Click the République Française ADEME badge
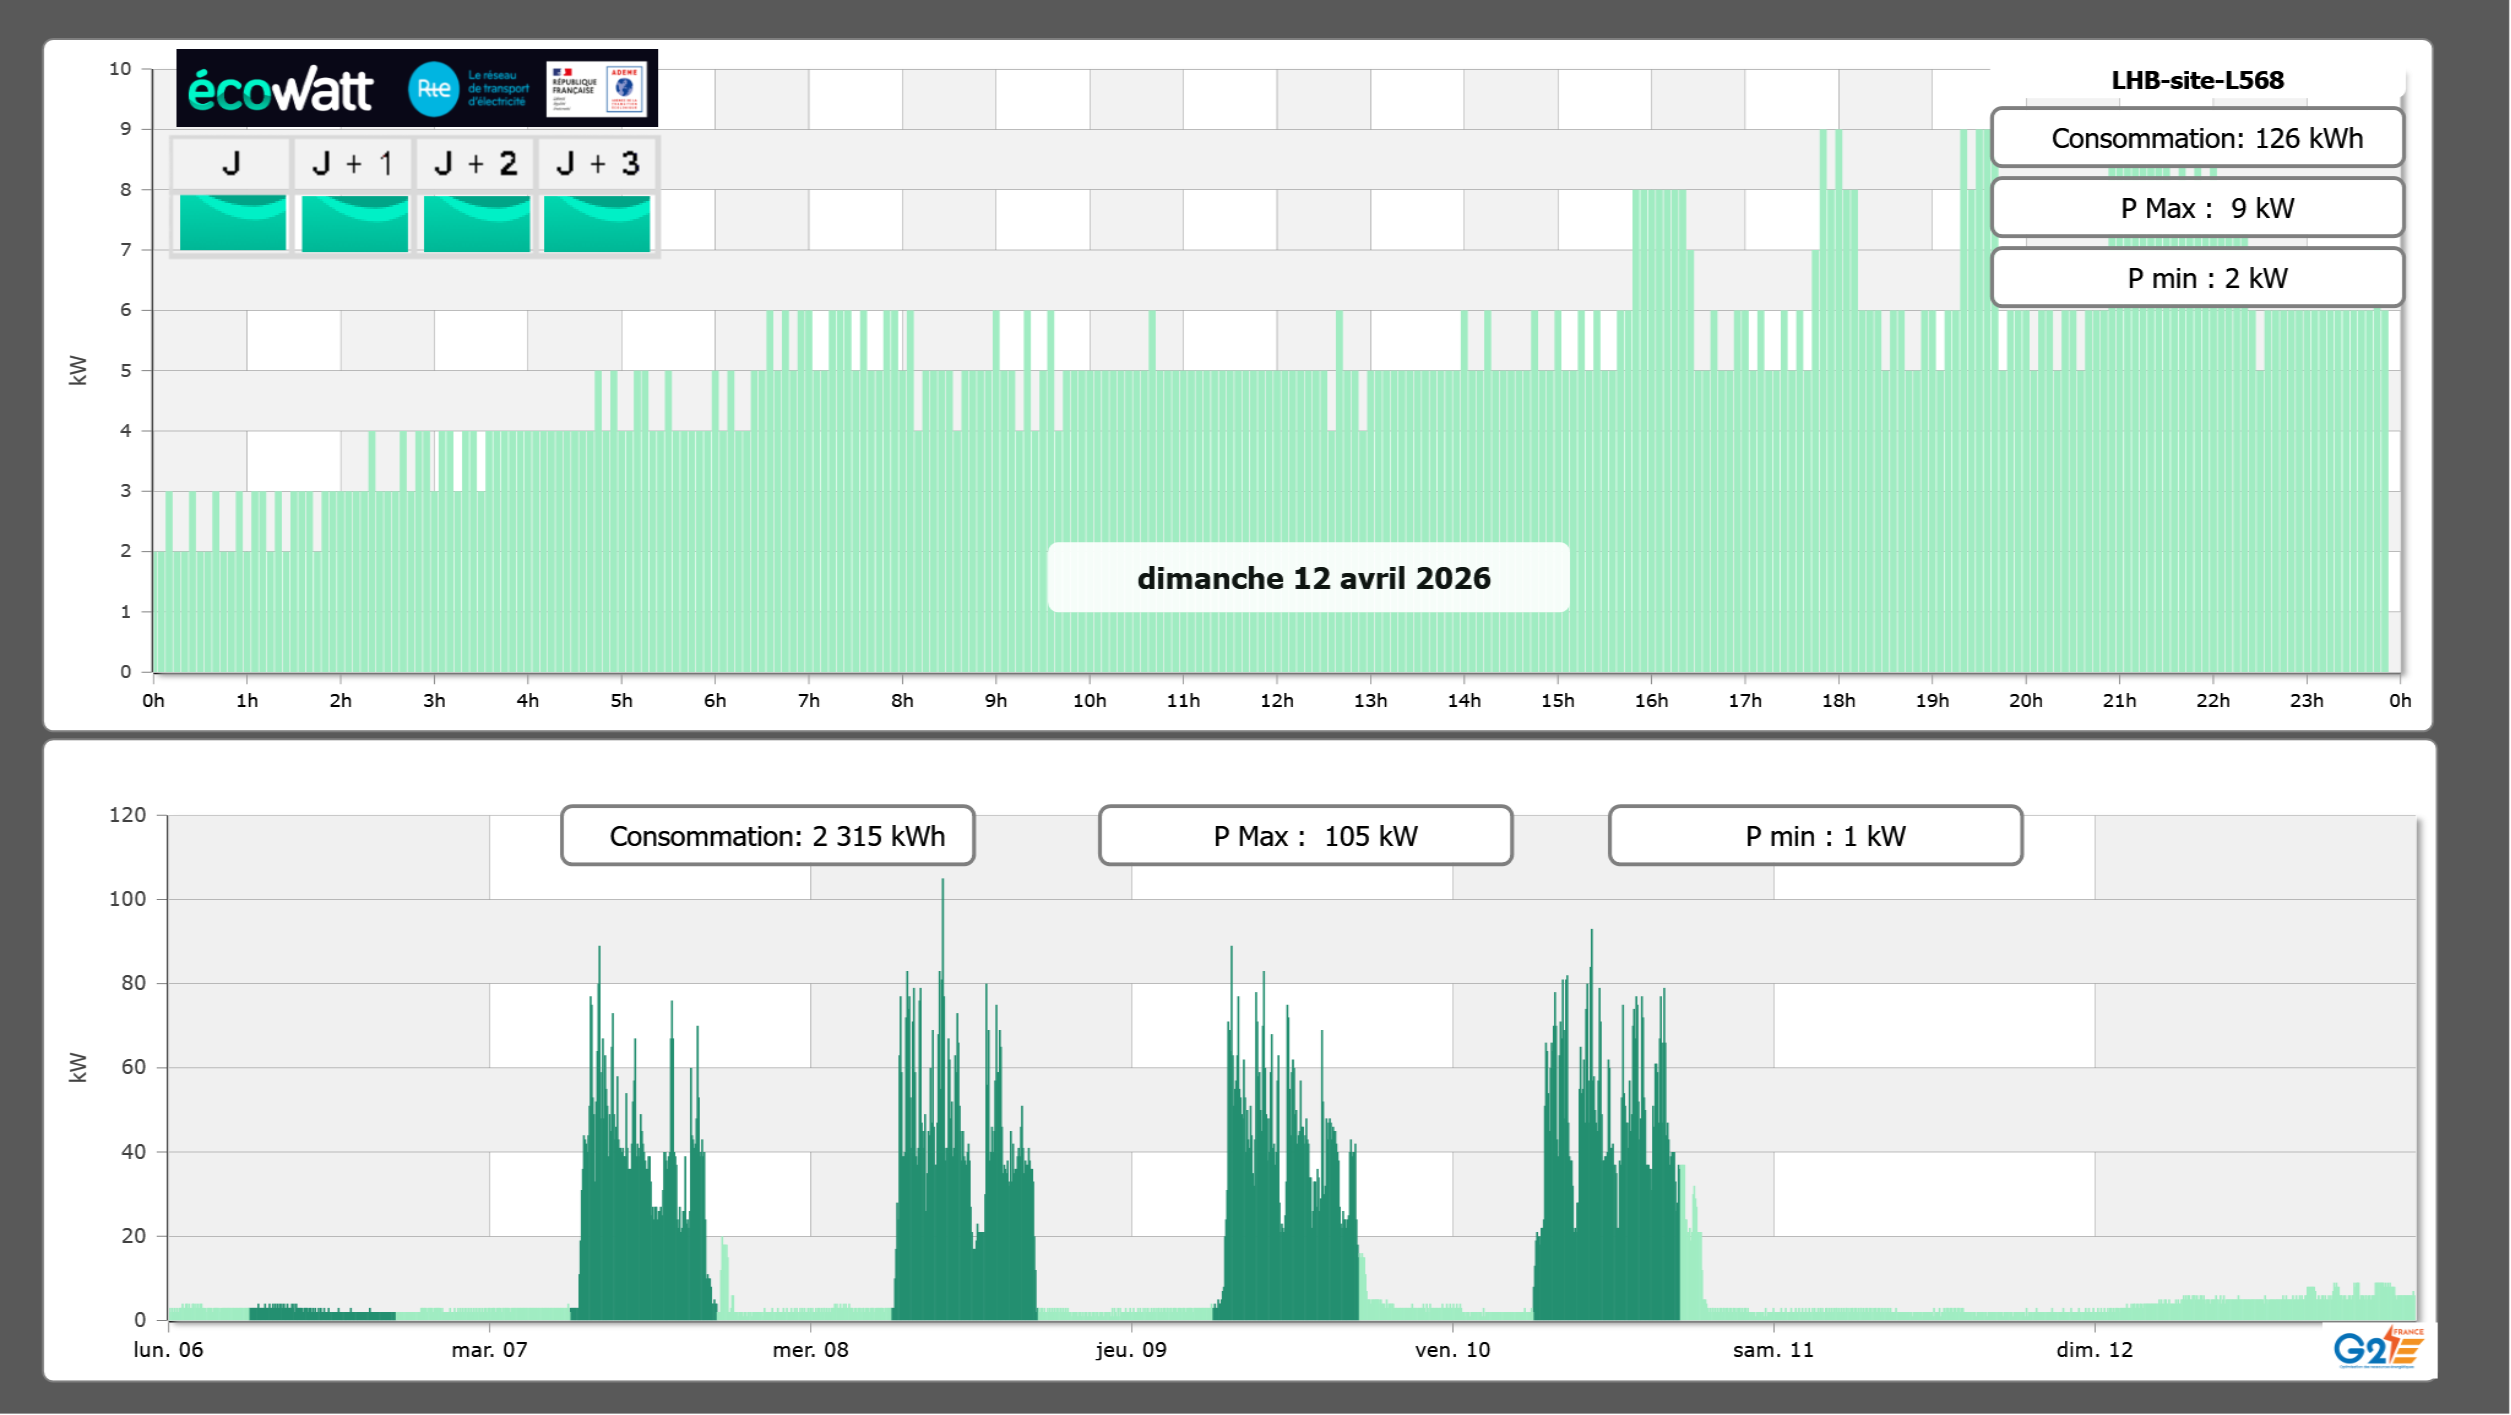 point(597,89)
